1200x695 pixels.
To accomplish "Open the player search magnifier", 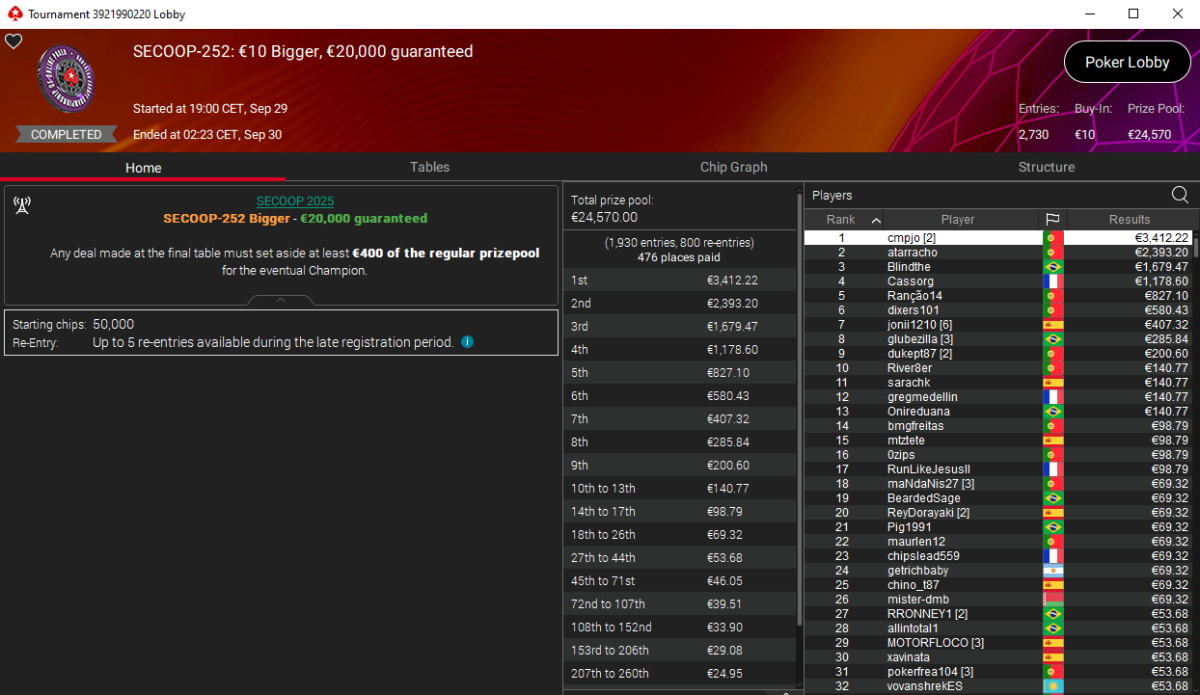I will point(1180,195).
